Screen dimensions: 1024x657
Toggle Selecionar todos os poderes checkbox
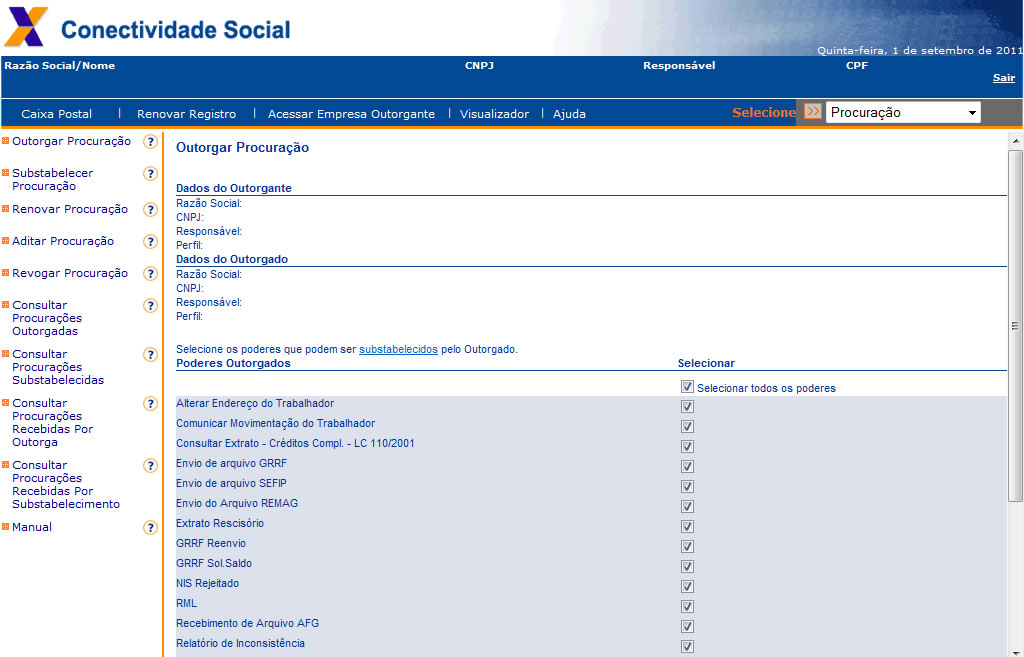(x=687, y=387)
